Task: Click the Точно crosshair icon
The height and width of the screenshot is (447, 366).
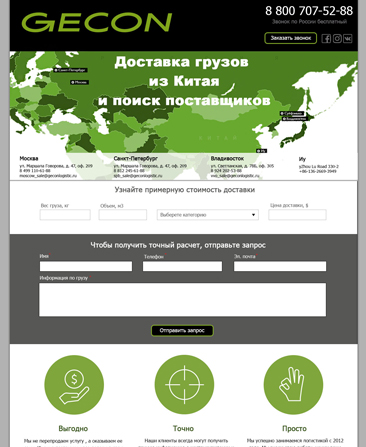Action: coord(184,385)
